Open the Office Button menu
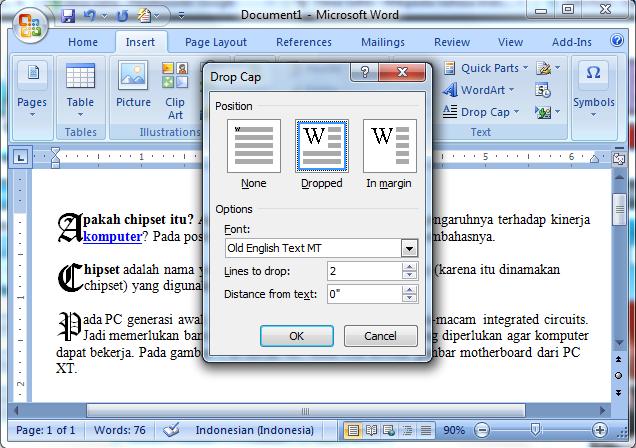 pos(30,25)
